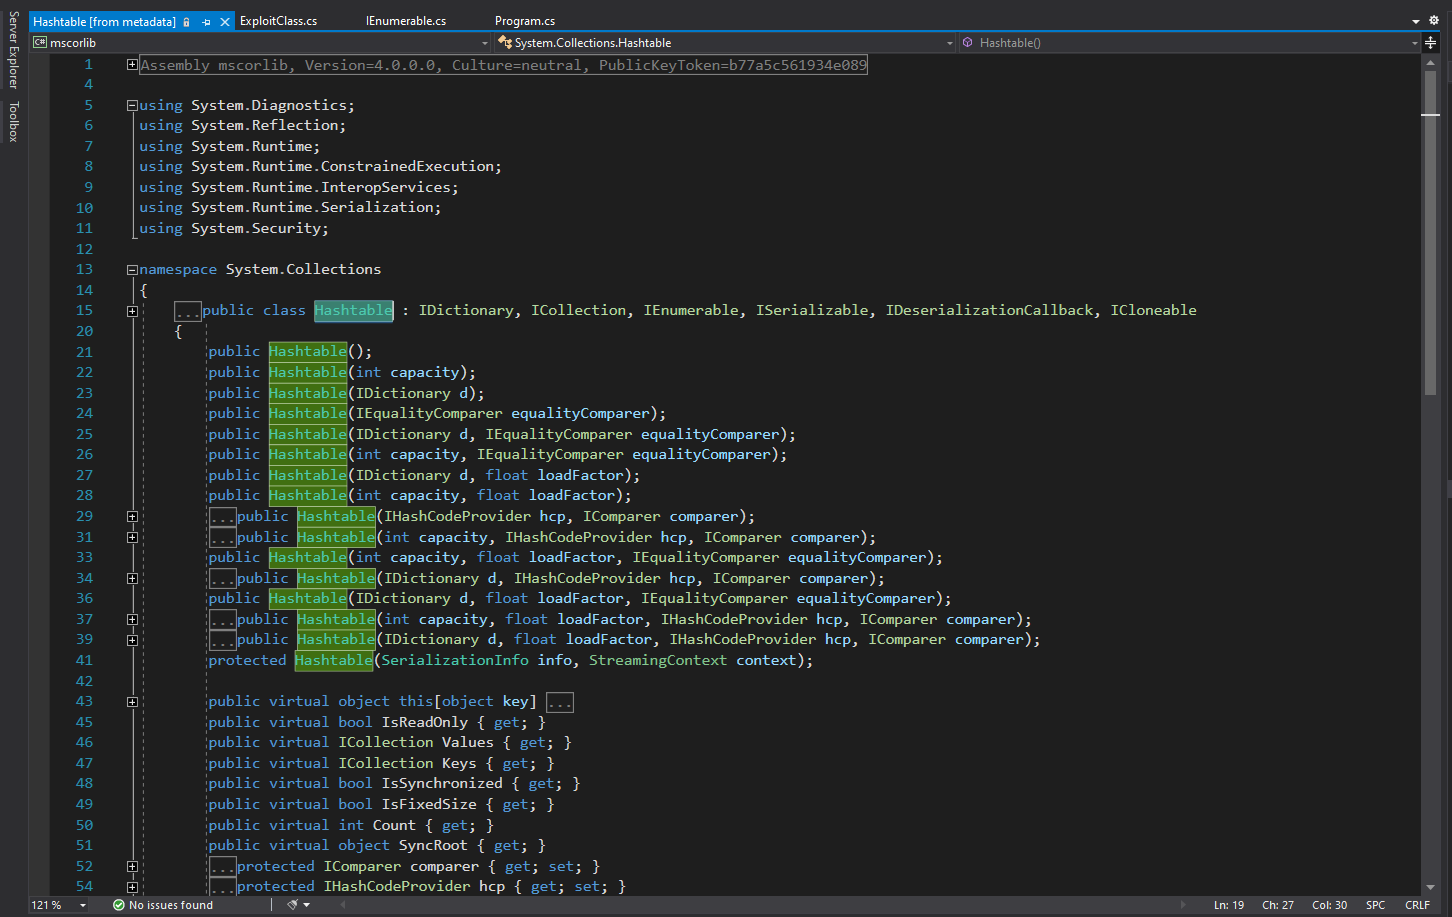Click the horizontal scrollbar left arrow

[344, 905]
